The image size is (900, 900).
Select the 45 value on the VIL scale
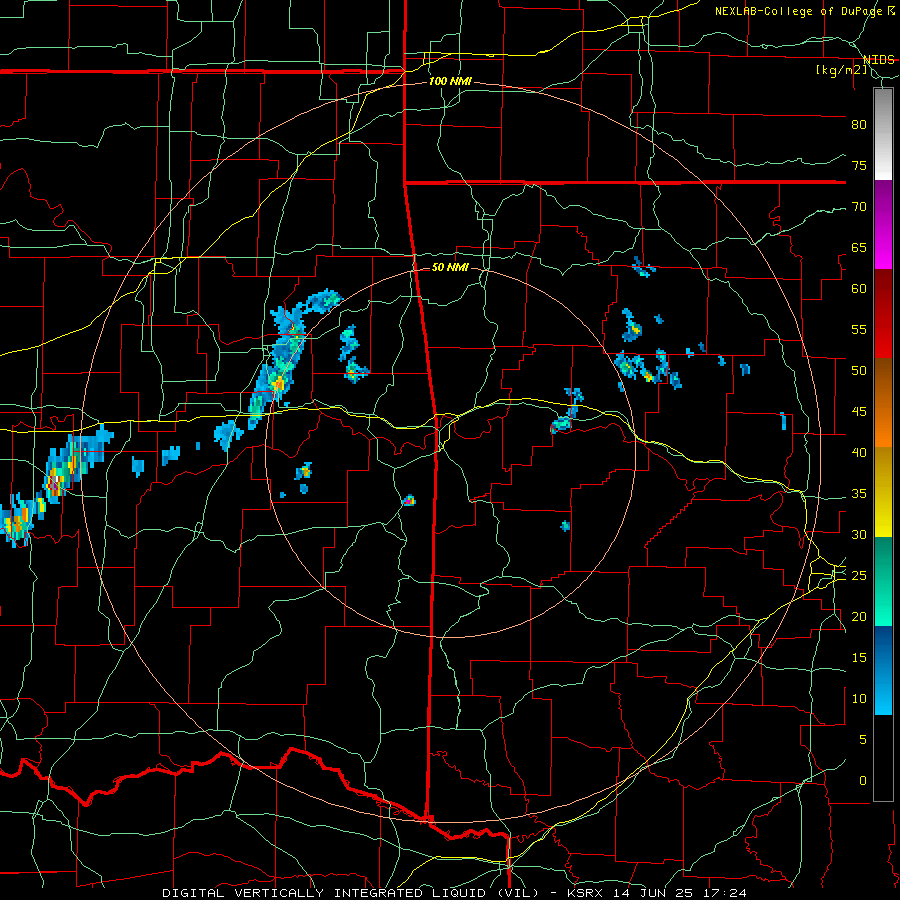point(859,412)
